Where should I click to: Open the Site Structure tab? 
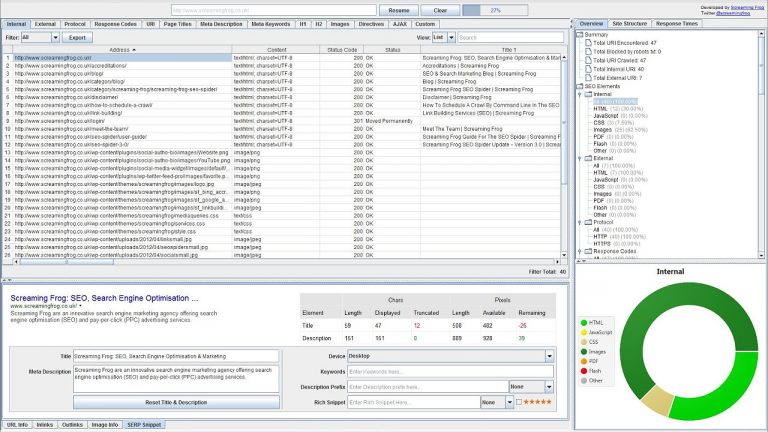[x=629, y=24]
